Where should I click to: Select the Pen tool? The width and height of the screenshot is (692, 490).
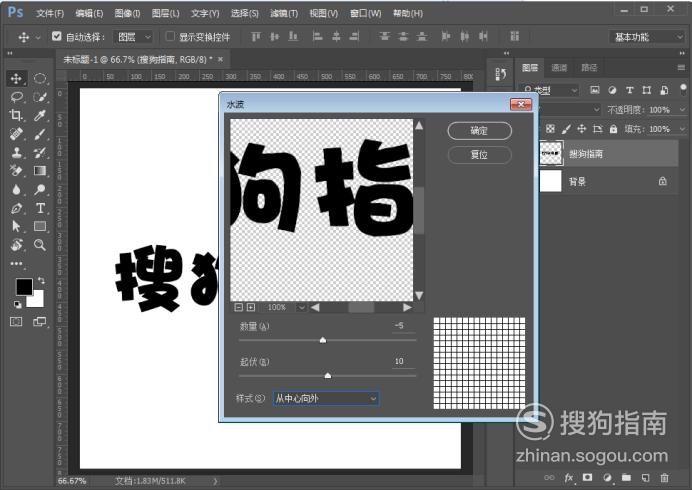pos(16,208)
